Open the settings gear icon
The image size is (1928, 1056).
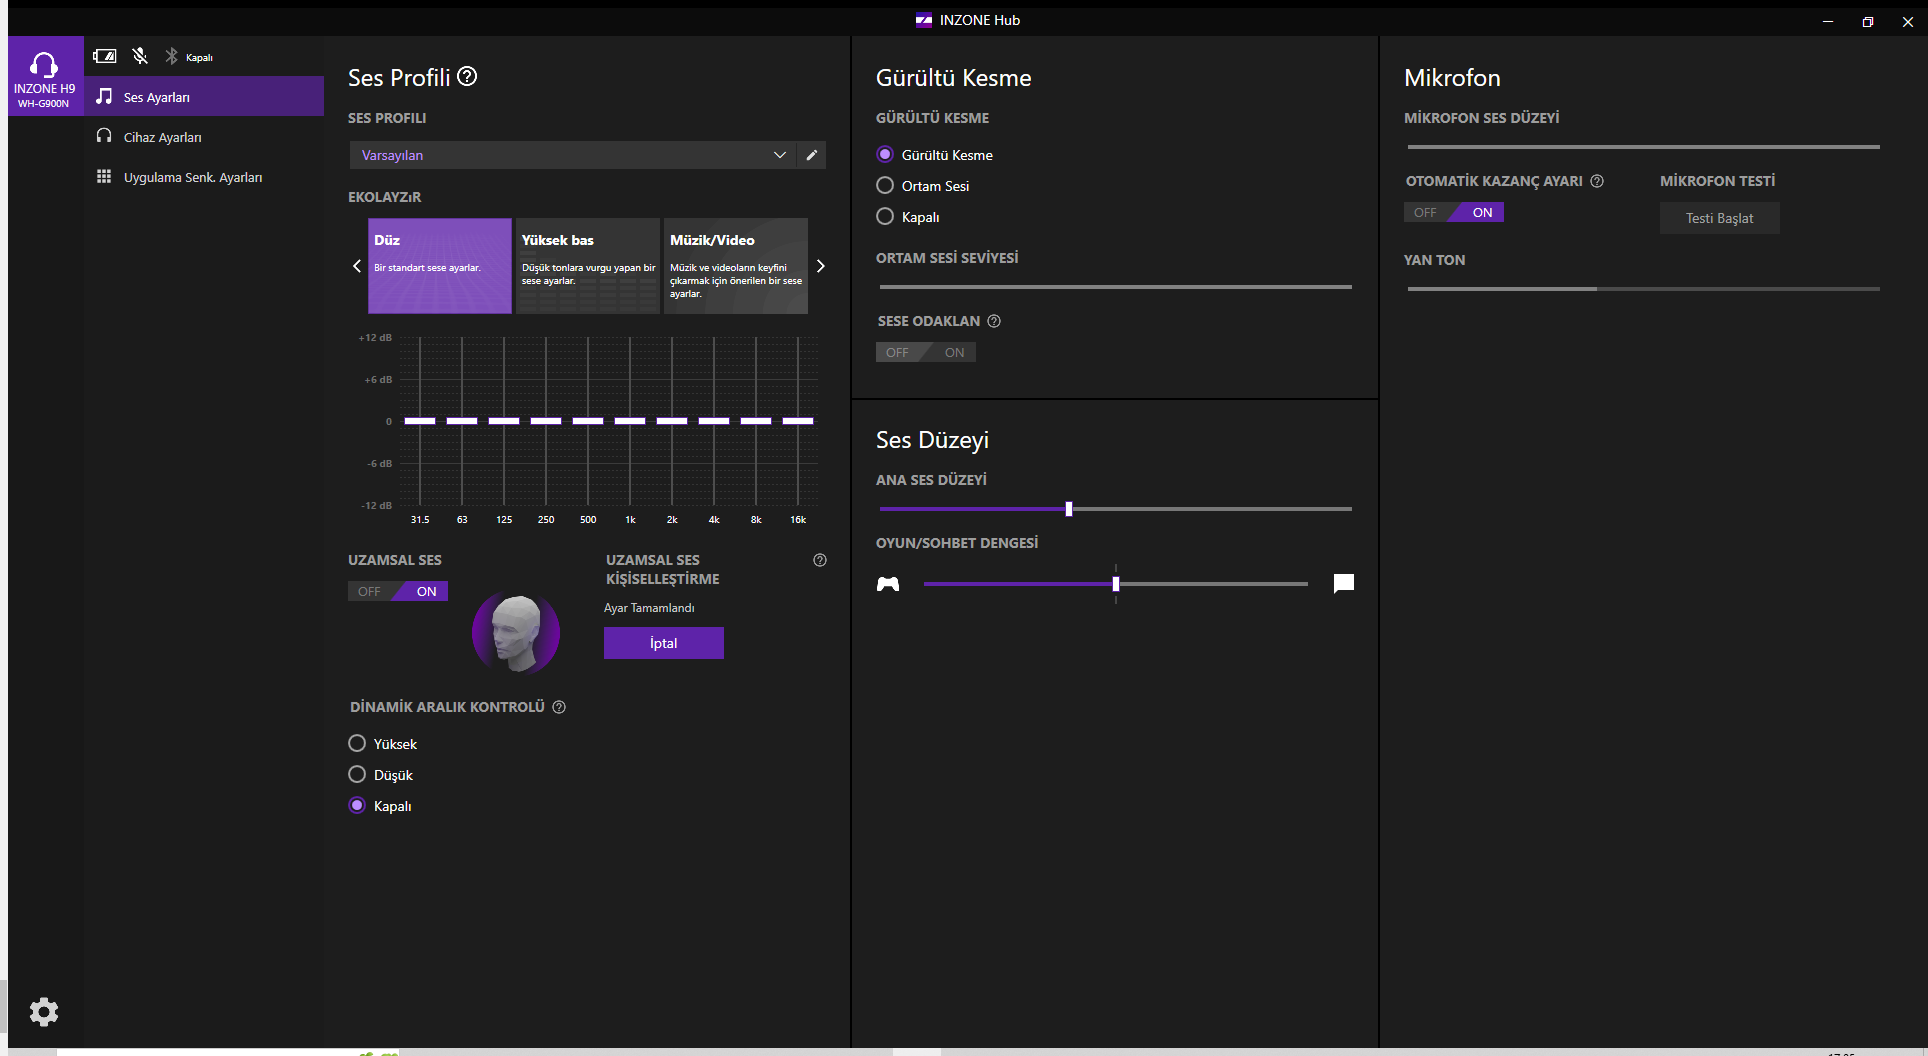pyautogui.click(x=44, y=1012)
